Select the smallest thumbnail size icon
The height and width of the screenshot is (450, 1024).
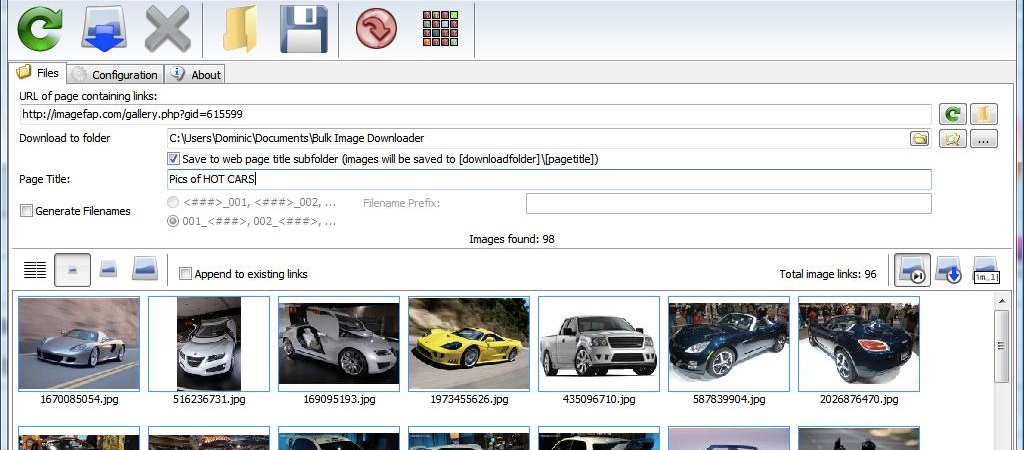(72, 270)
